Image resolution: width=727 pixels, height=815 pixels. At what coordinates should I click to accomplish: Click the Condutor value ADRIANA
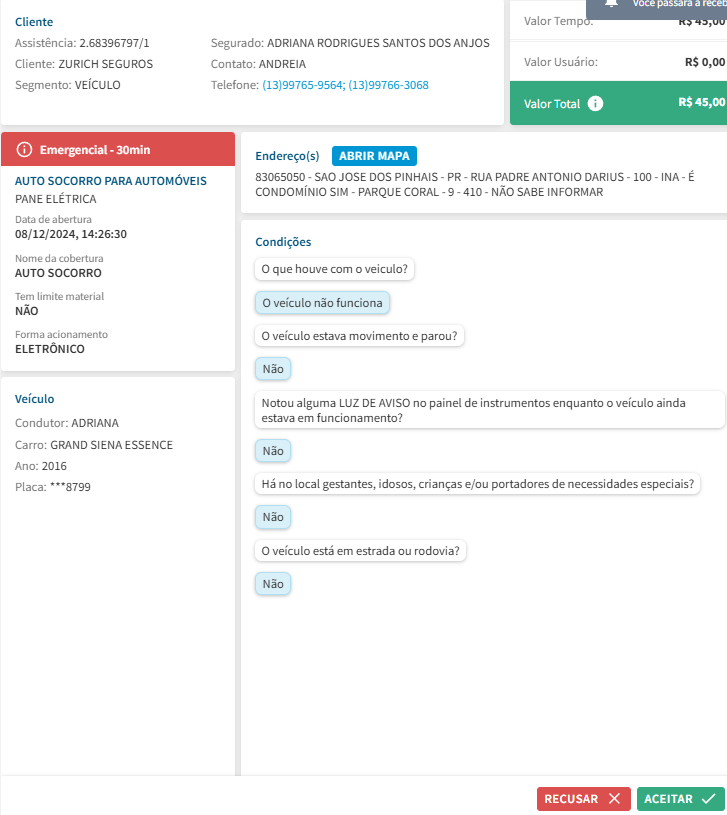pyautogui.click(x=95, y=423)
